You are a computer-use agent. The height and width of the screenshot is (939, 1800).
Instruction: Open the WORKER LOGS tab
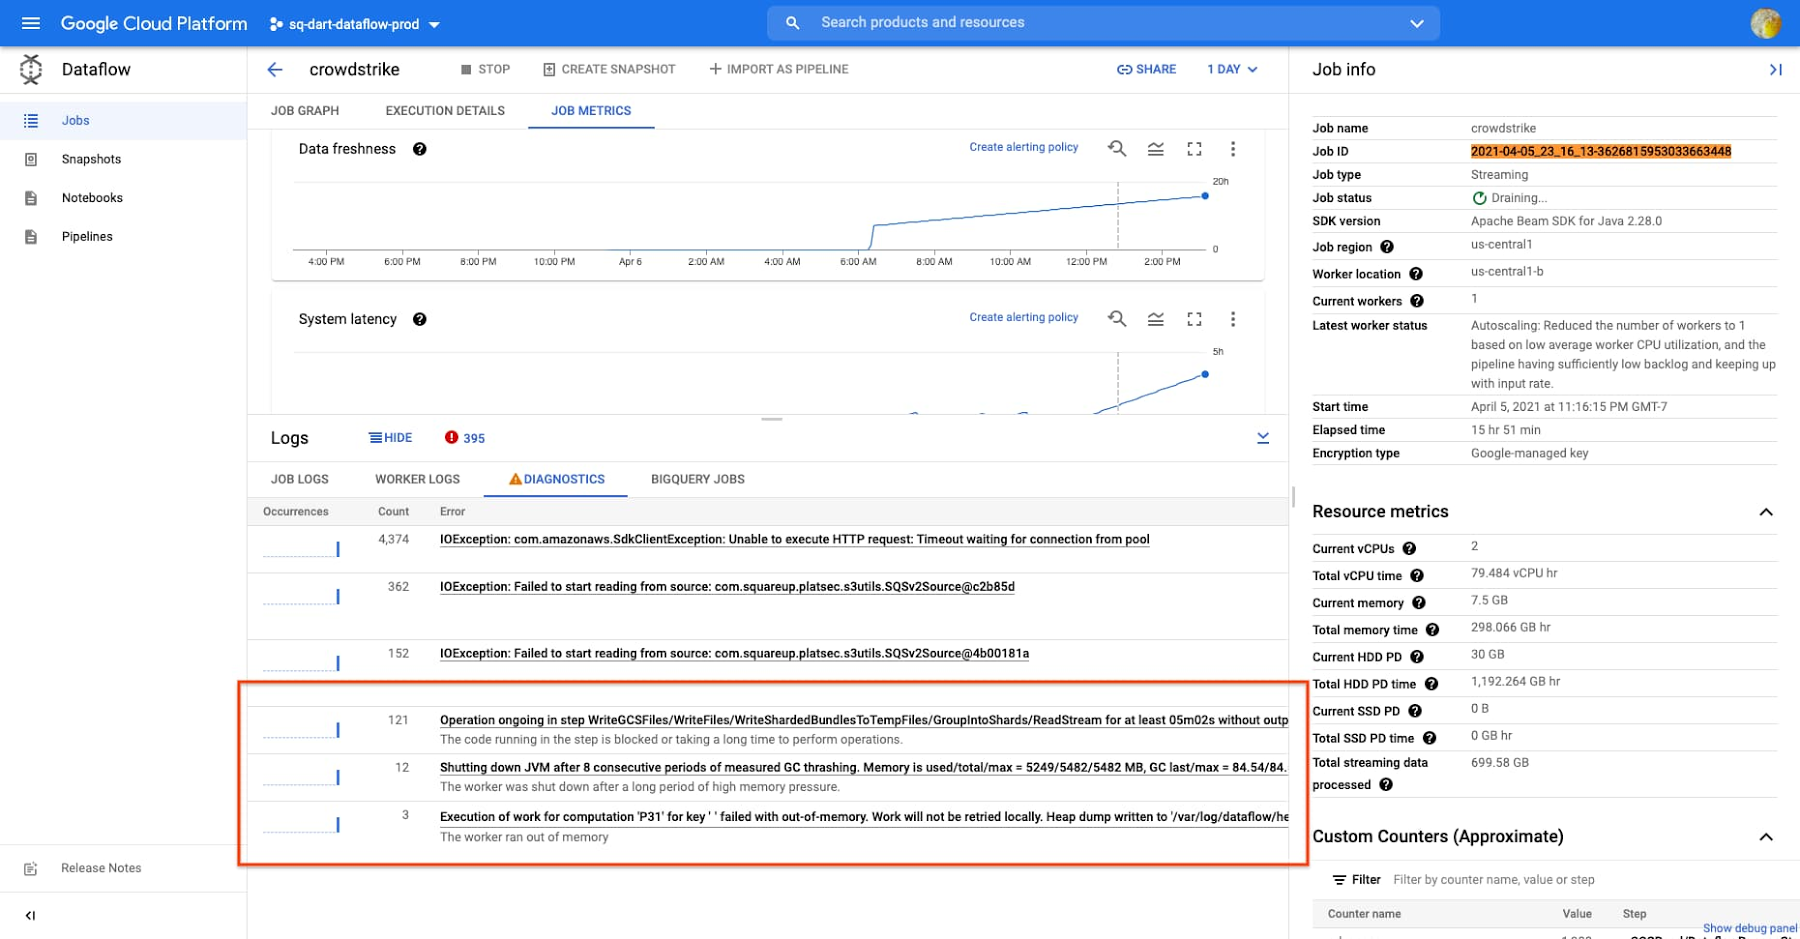(418, 479)
